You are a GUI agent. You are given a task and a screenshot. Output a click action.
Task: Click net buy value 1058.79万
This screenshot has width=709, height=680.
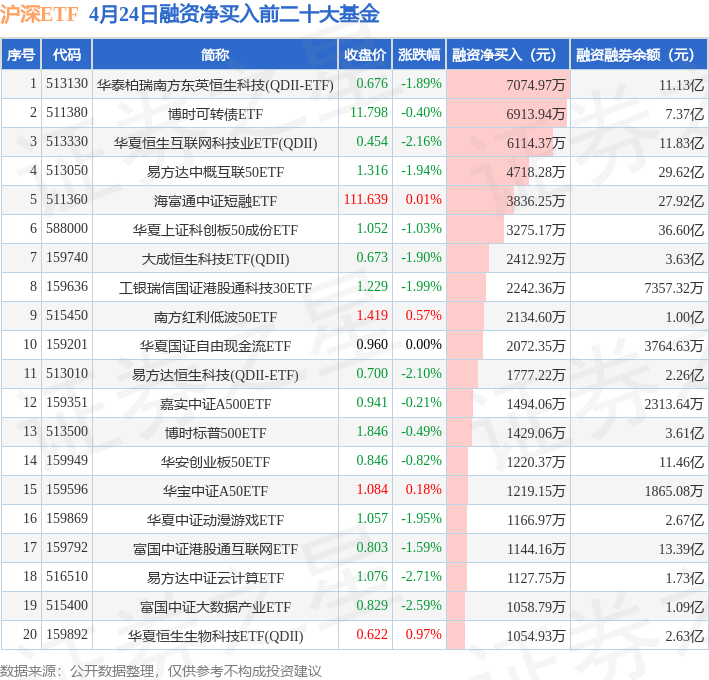tap(535, 607)
